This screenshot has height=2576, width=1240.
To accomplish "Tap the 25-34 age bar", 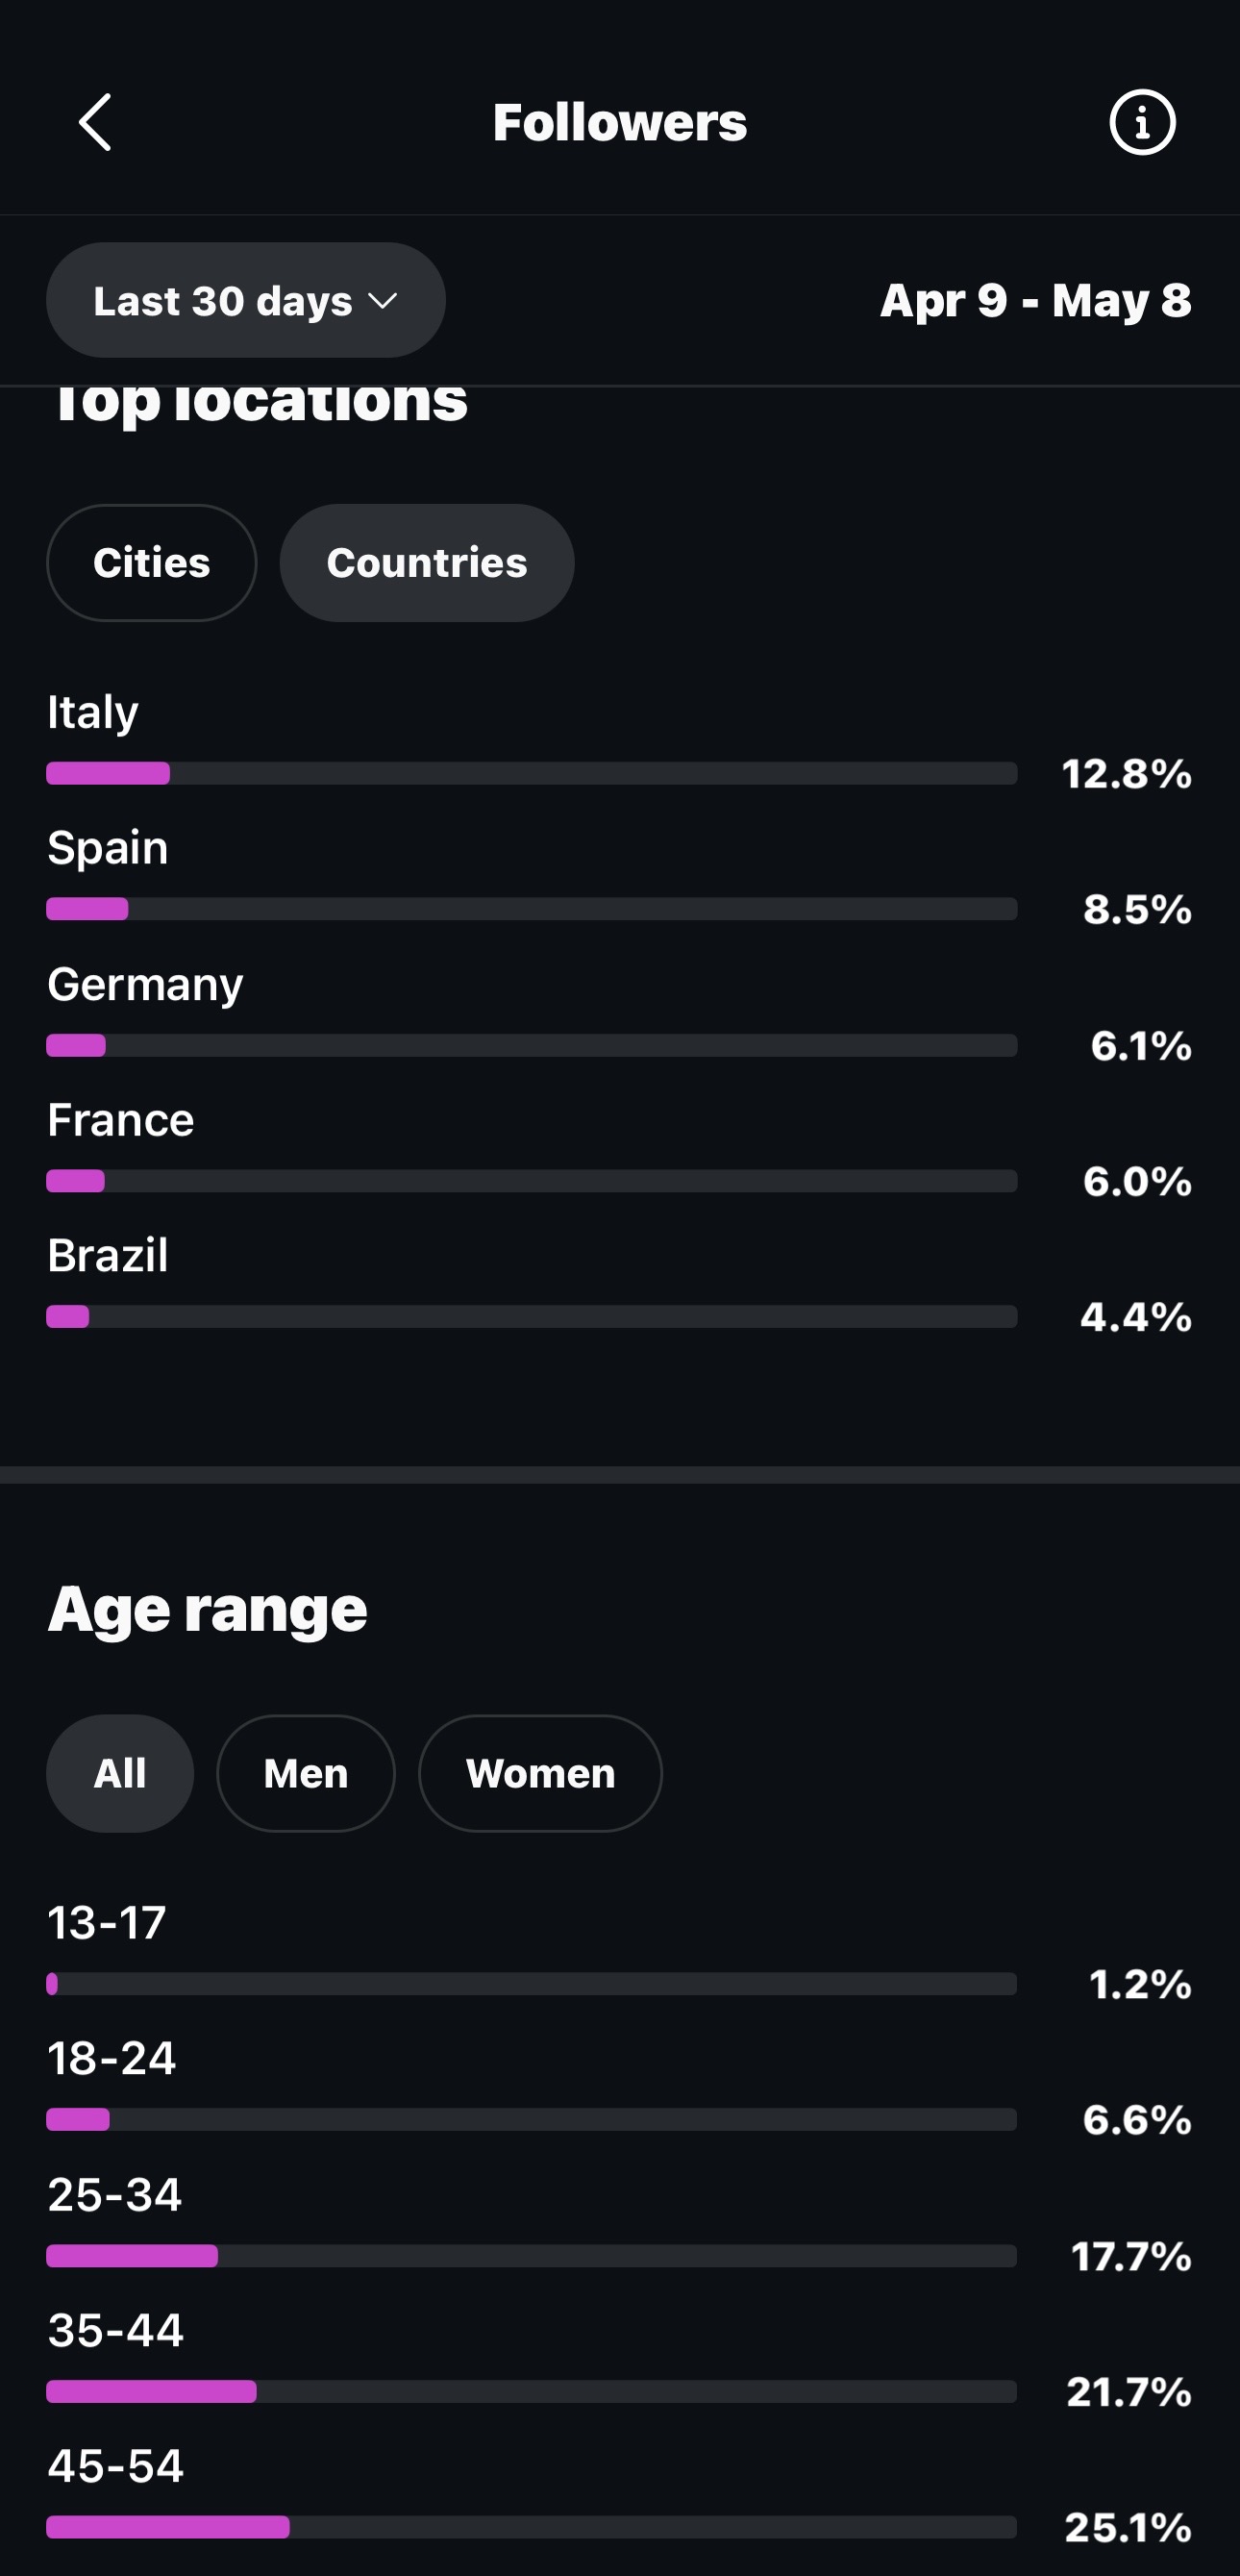I will [532, 2256].
